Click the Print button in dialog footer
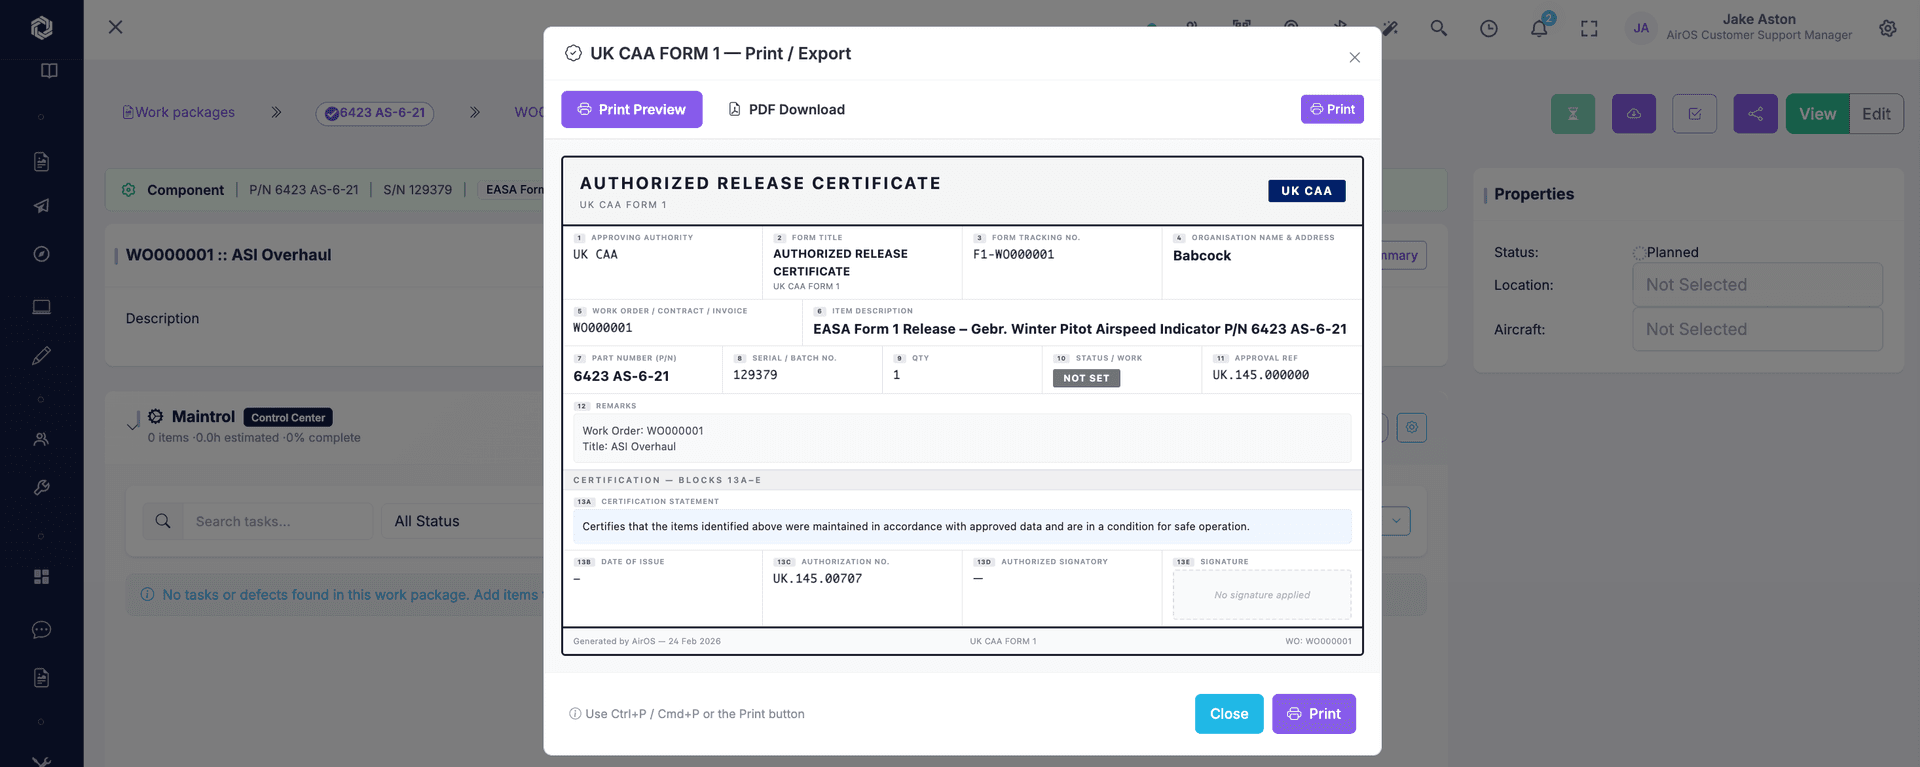 [1314, 714]
